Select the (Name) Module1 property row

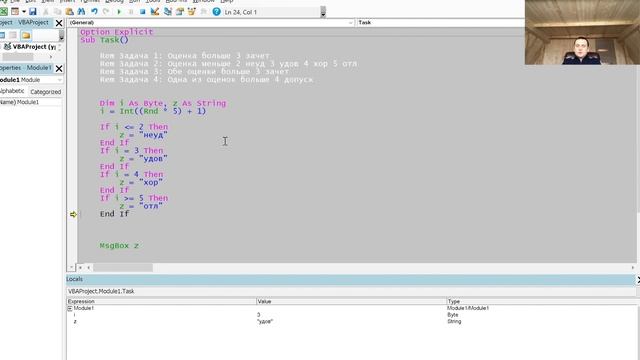[x=31, y=102]
